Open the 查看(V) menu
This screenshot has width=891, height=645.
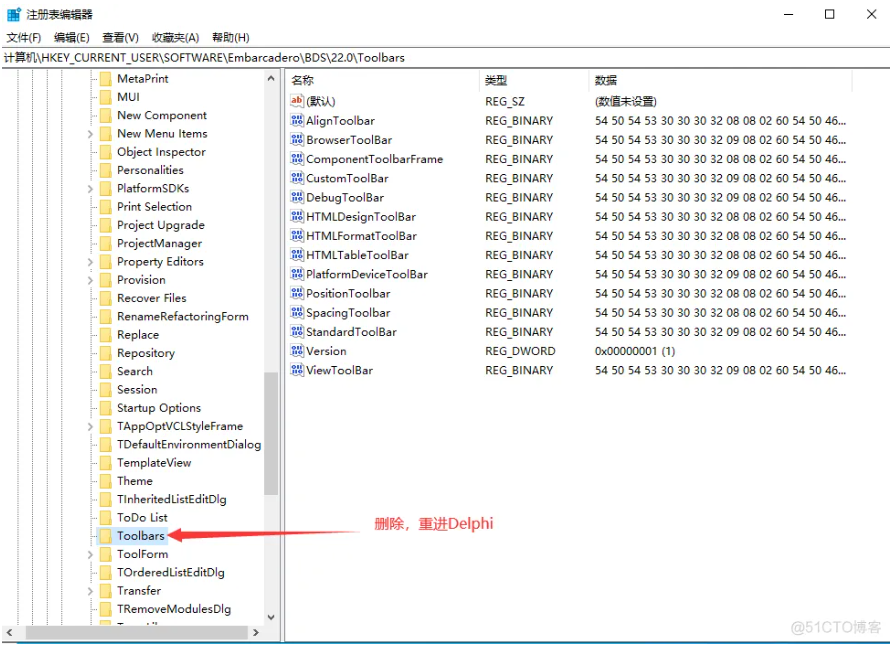[120, 38]
